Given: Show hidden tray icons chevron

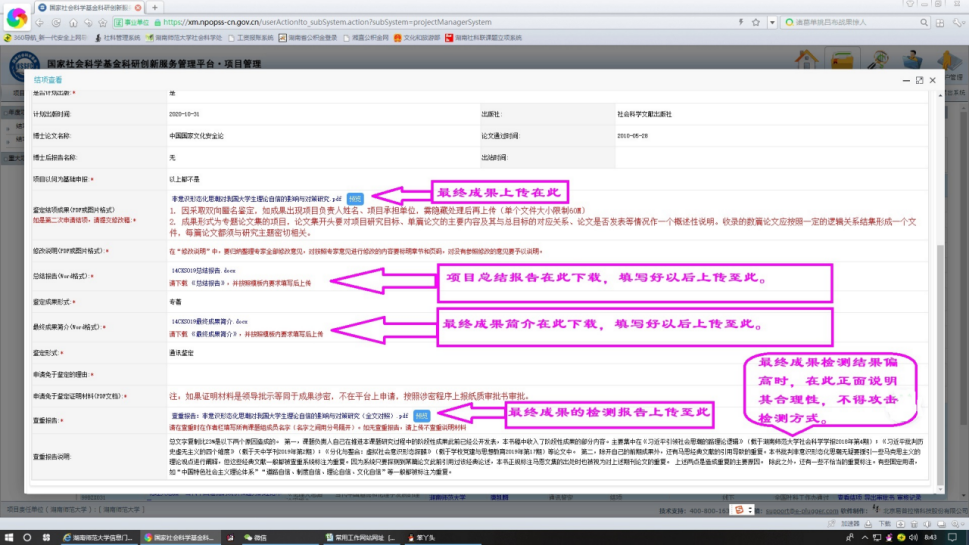Looking at the screenshot, I should tap(865, 538).
